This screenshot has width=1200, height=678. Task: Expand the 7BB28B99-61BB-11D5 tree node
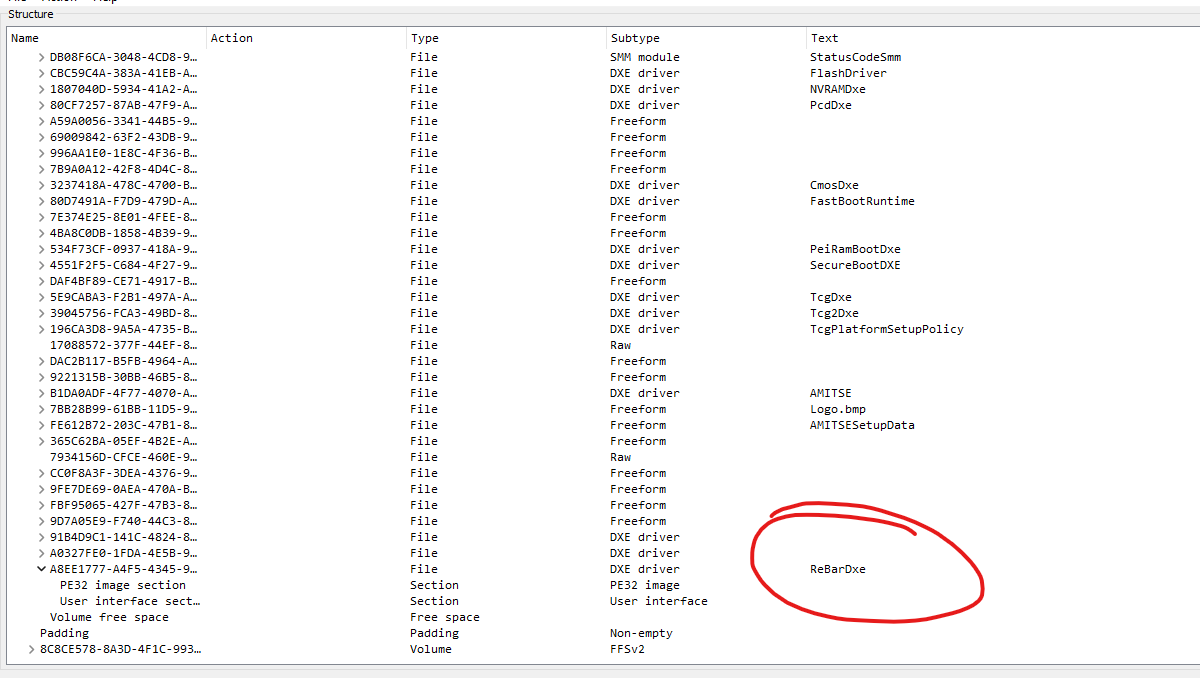click(41, 409)
